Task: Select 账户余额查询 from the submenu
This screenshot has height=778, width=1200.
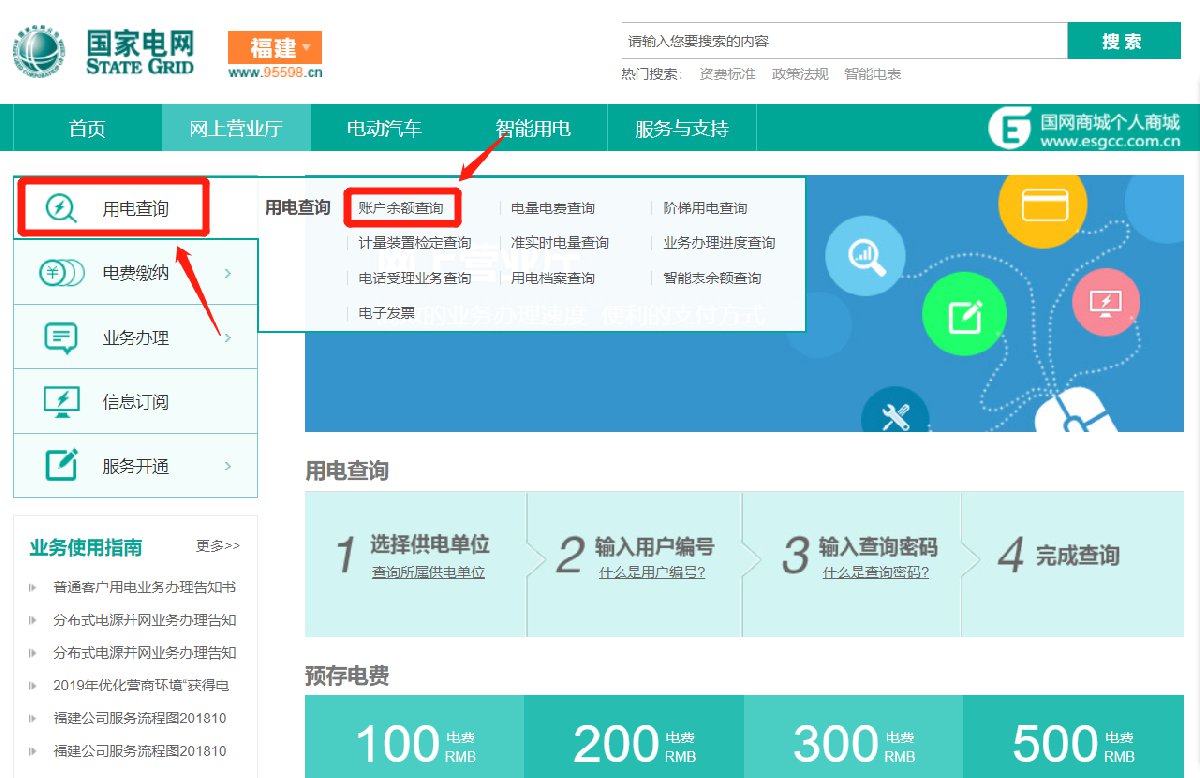Action: [x=401, y=208]
